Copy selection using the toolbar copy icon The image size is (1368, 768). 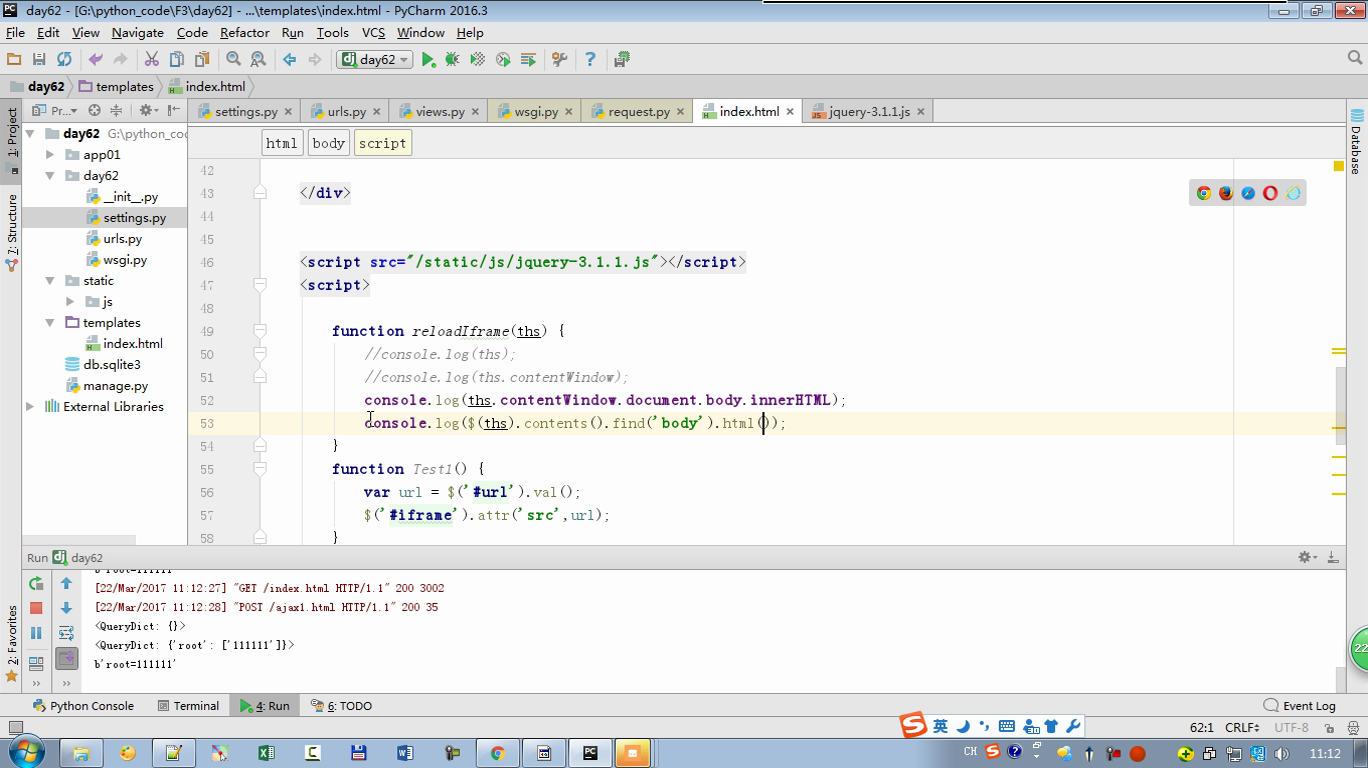(x=177, y=60)
